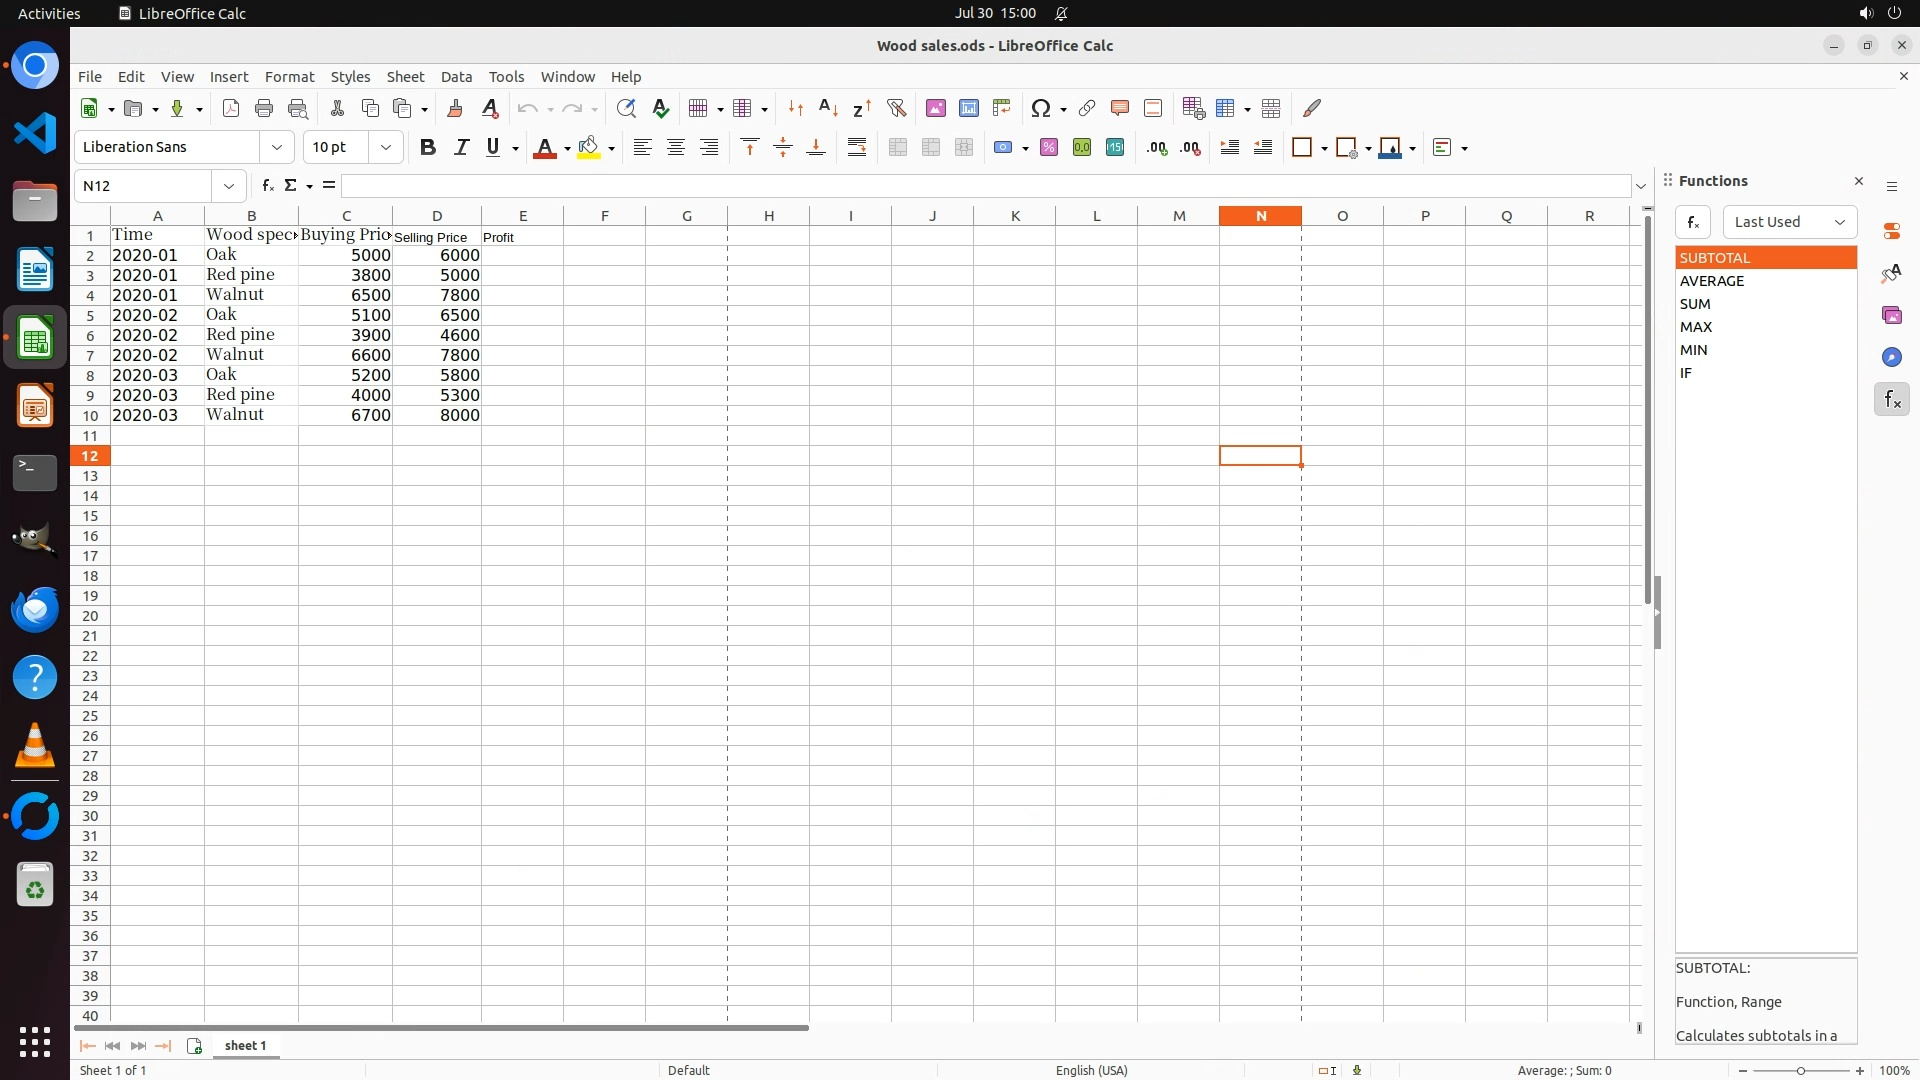Viewport: 1920px width, 1080px height.
Task: Click the Clone Formatting paintbrush icon
Action: click(x=455, y=108)
